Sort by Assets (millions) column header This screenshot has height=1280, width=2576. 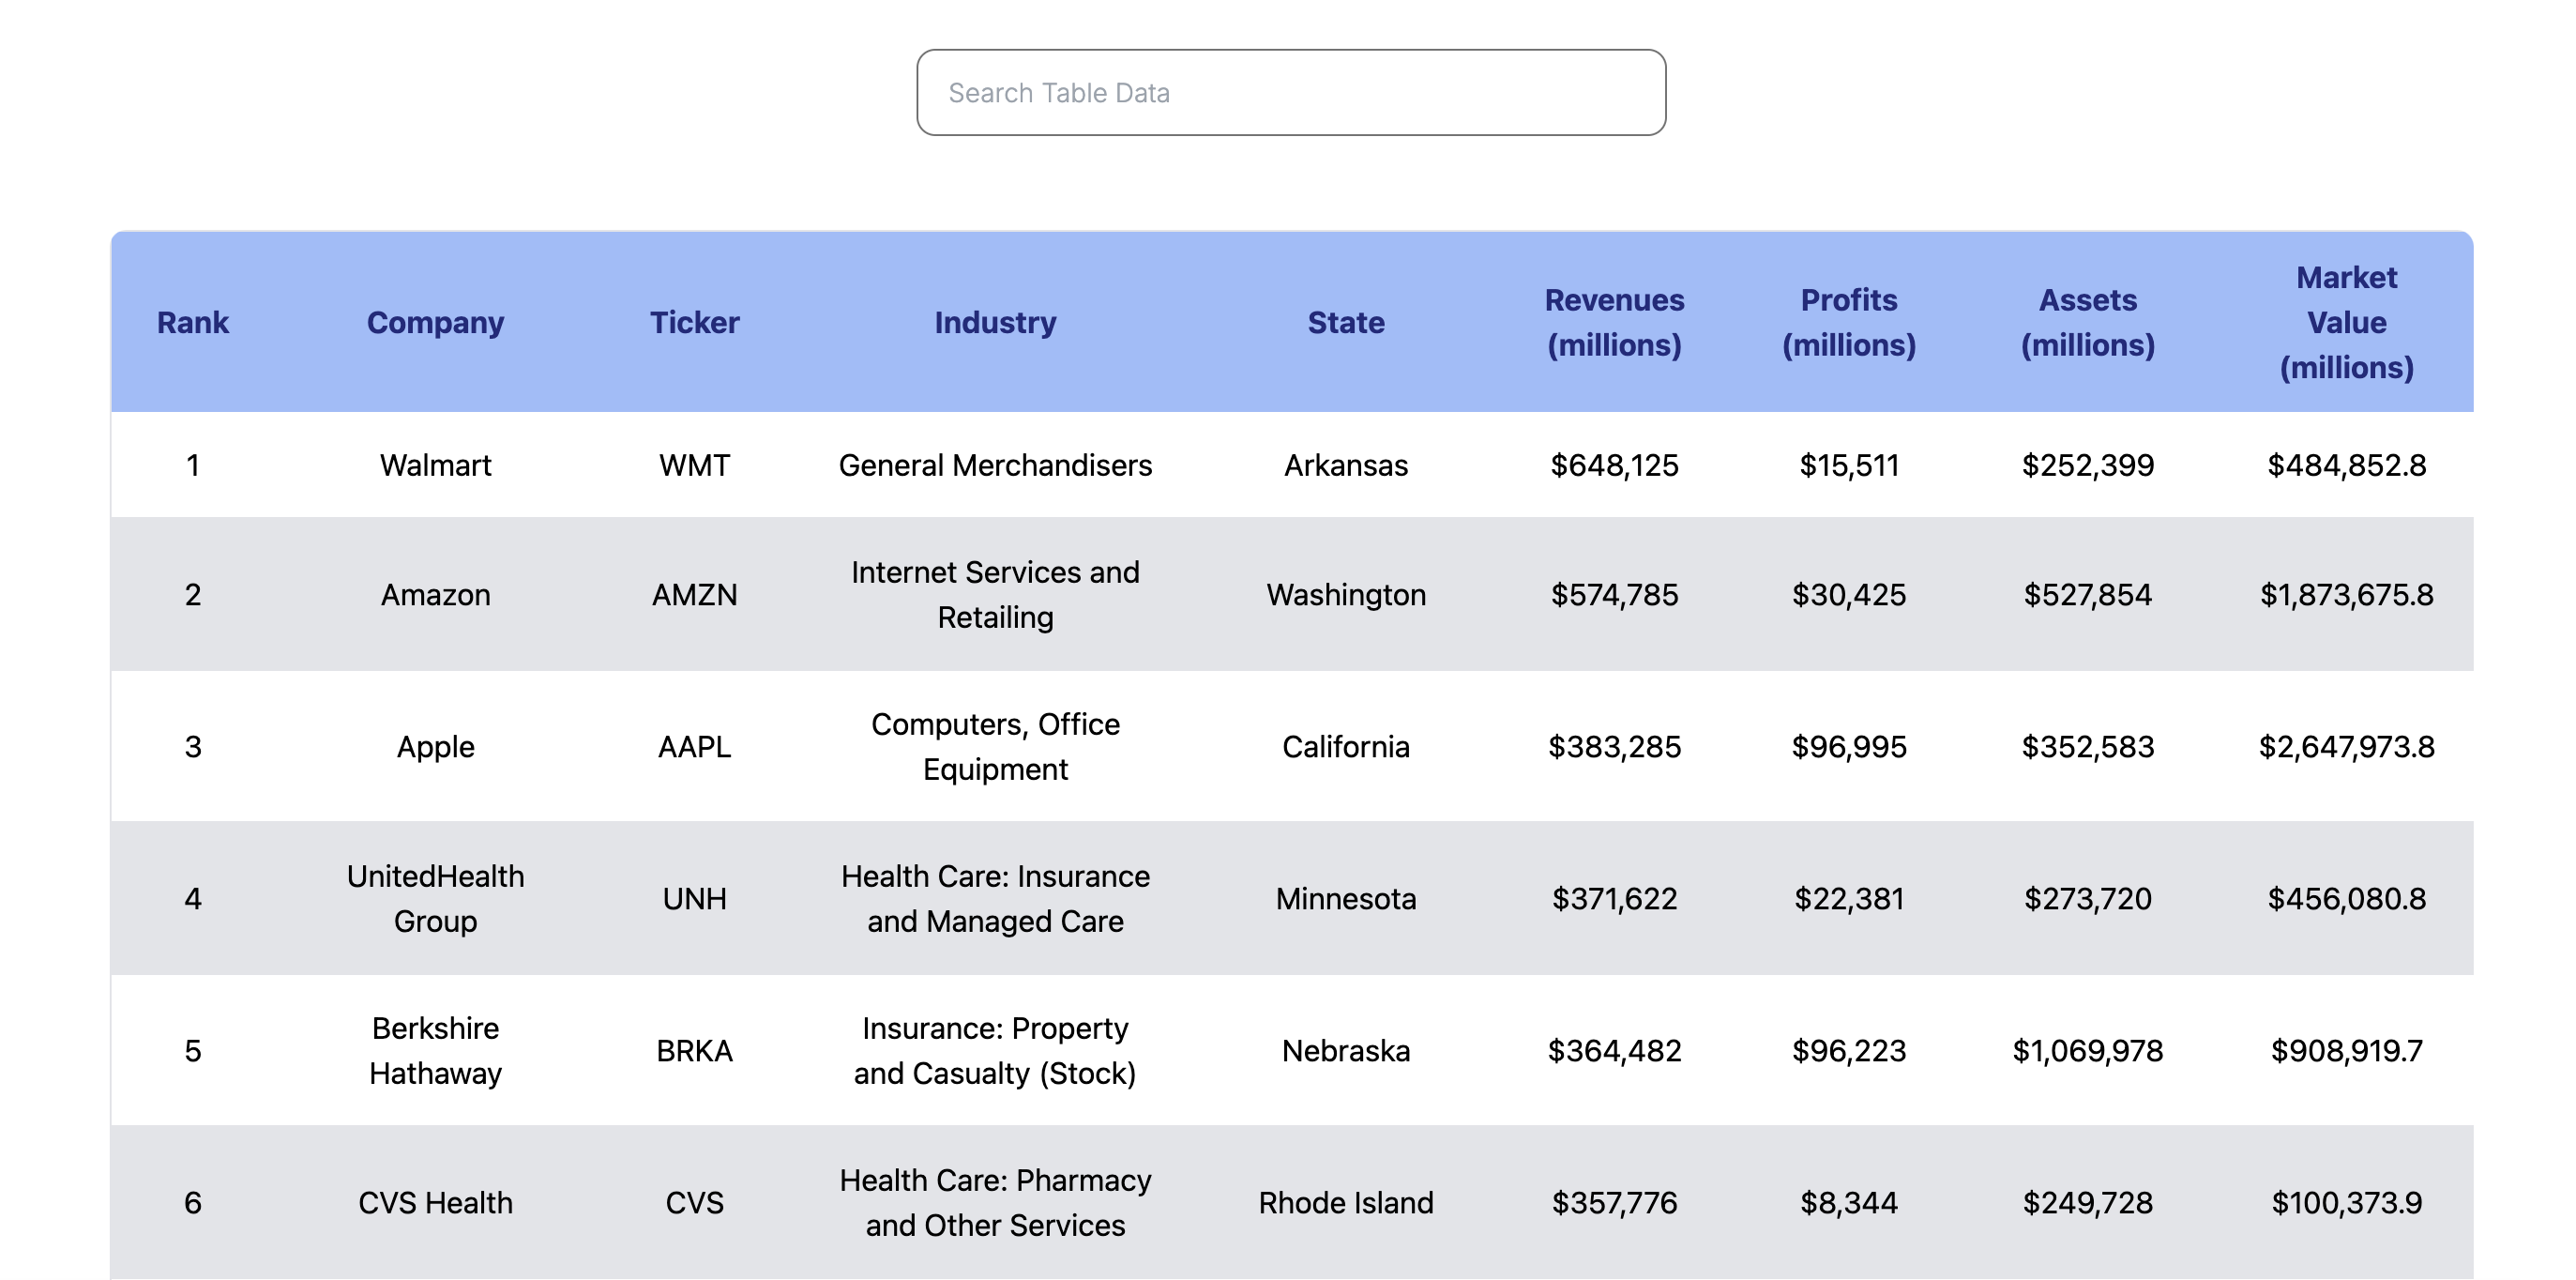tap(2088, 322)
